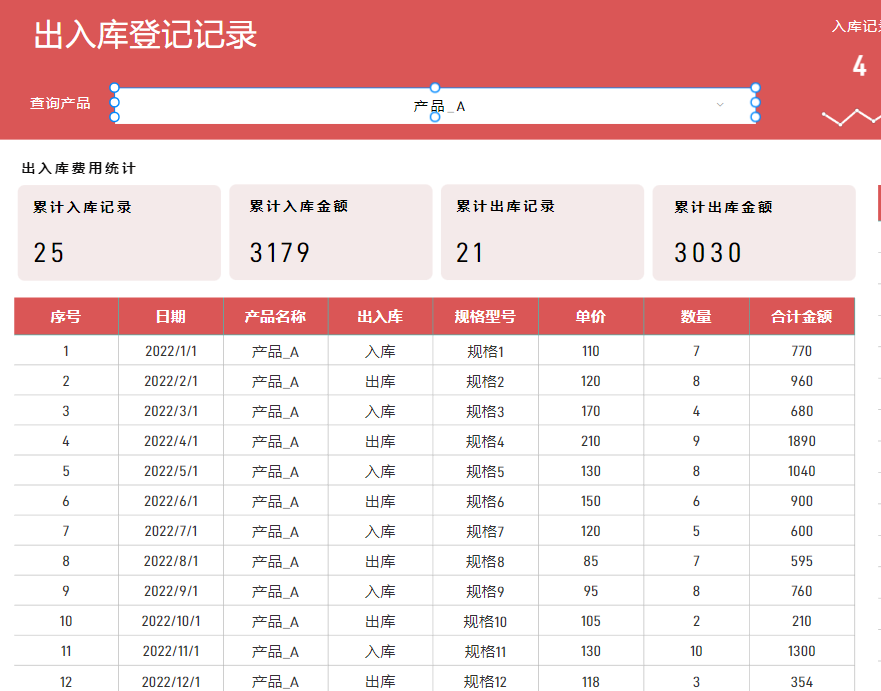Select the left-middle handle of the dropdown
The width and height of the screenshot is (881, 691).
114,103
